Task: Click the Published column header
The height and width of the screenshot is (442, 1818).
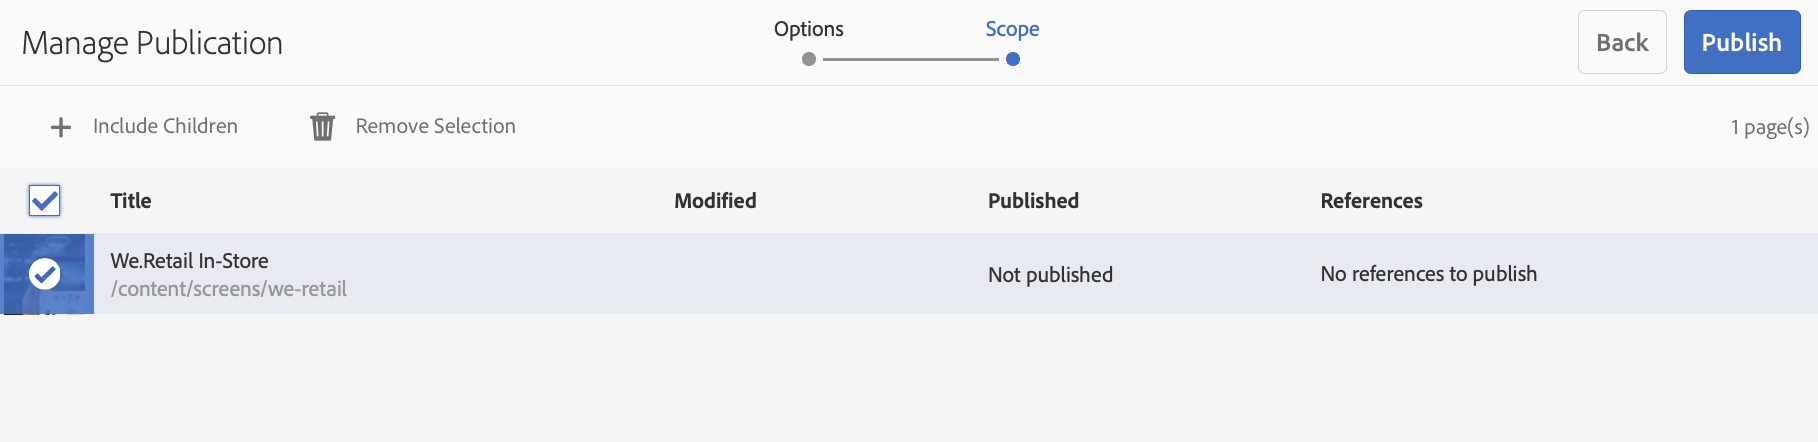Action: [x=1033, y=201]
